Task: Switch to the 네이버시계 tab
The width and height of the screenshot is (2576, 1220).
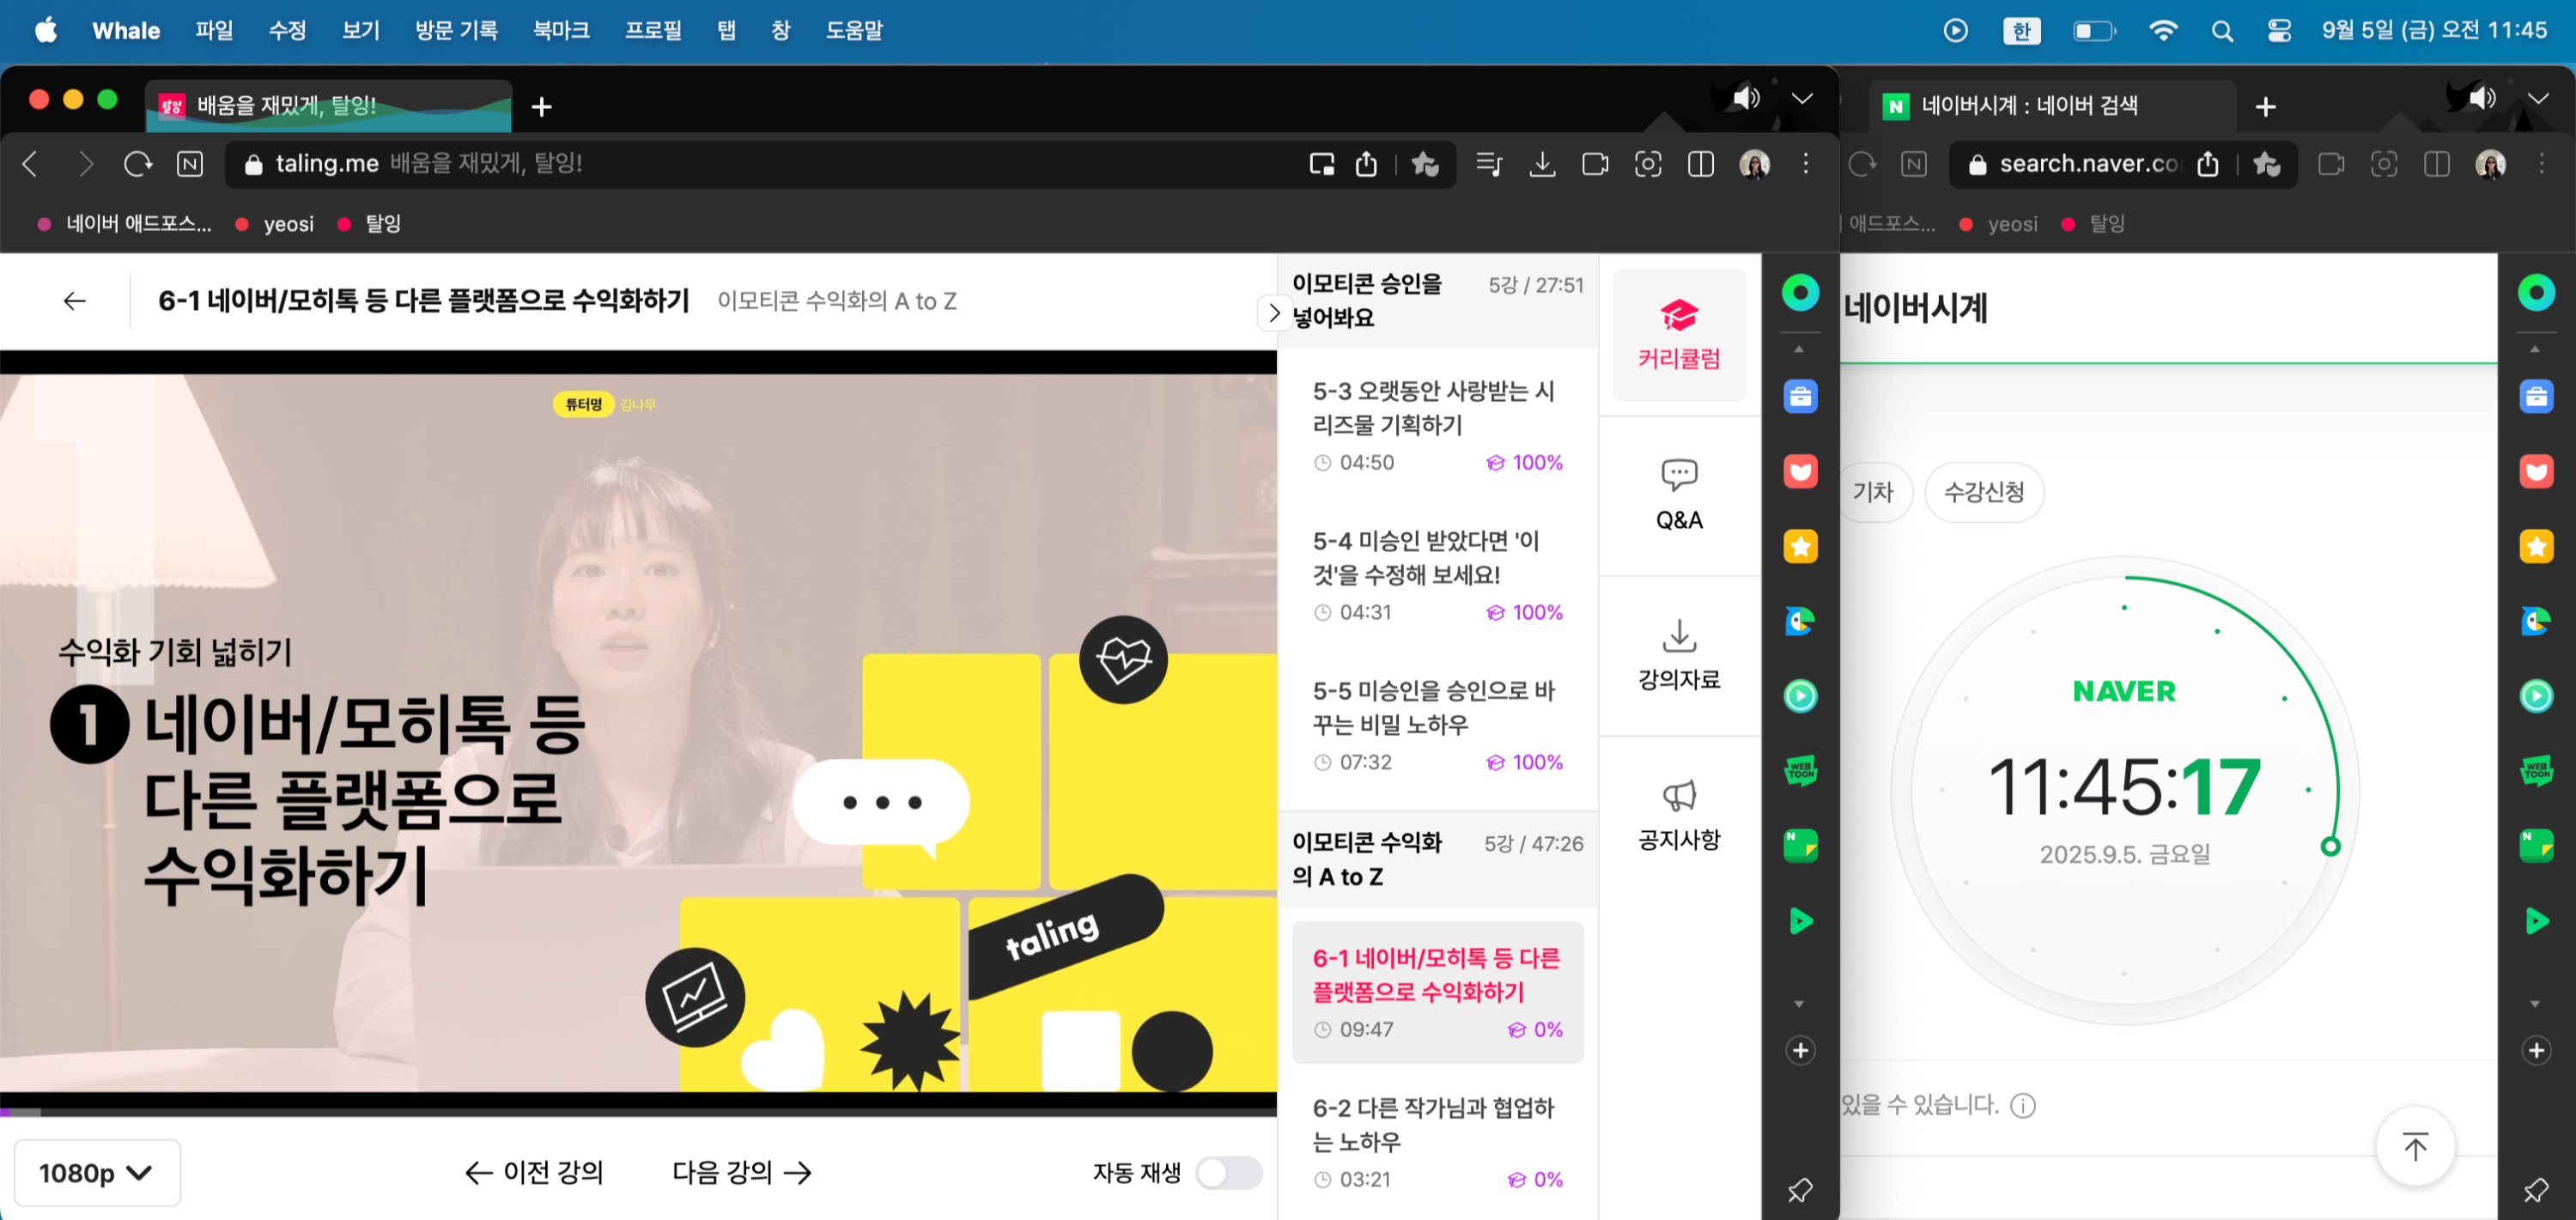Action: tap(2030, 106)
